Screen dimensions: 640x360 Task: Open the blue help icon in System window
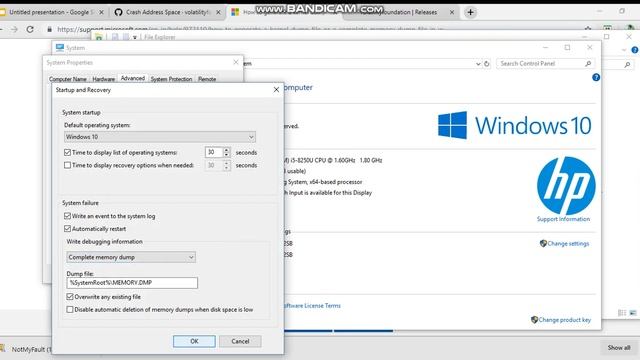(x=596, y=77)
